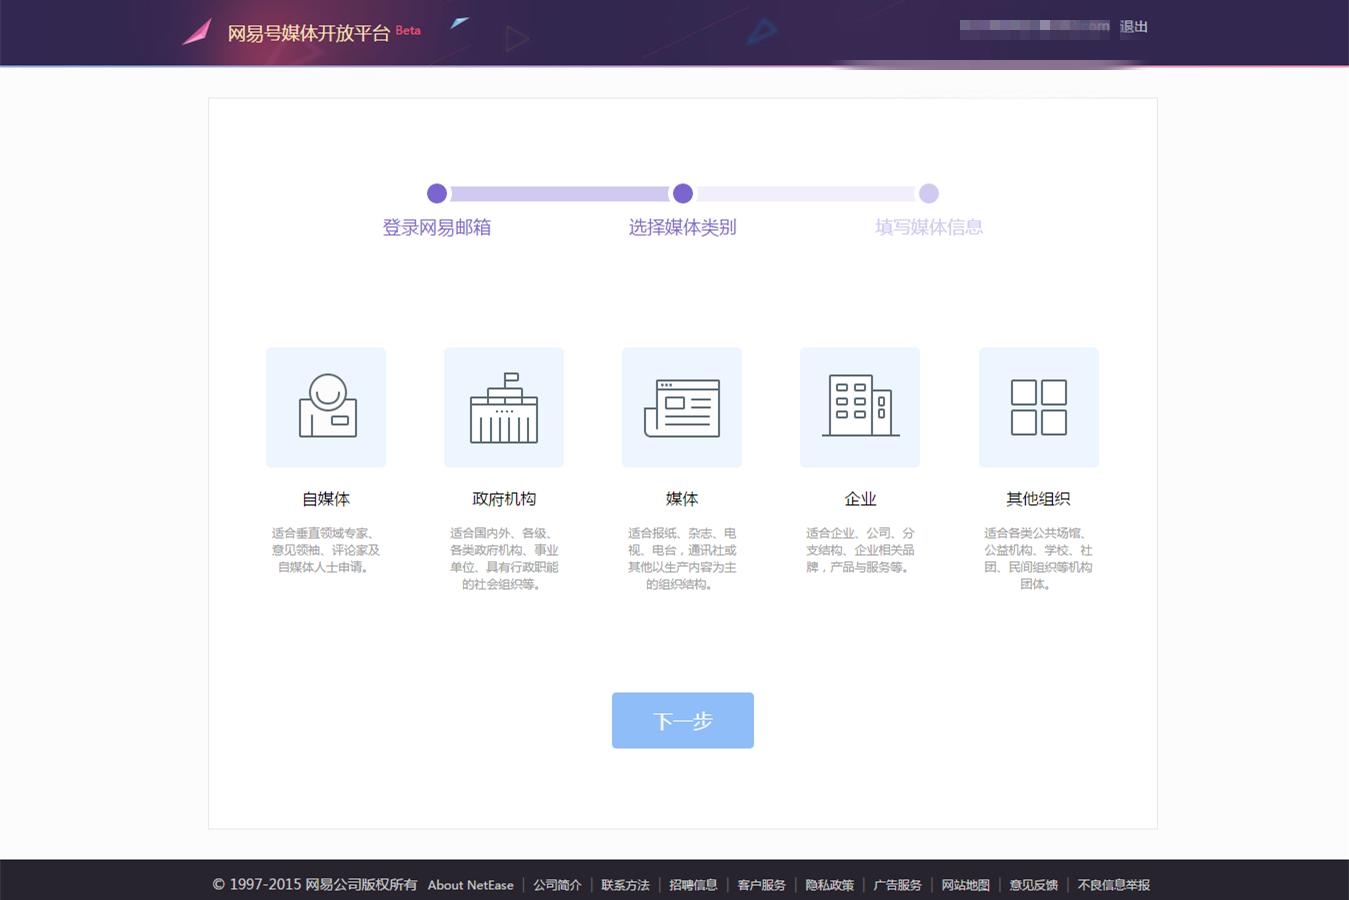Screen dimensions: 1349x900
Task: Click the first progress step dot
Action: (x=437, y=193)
